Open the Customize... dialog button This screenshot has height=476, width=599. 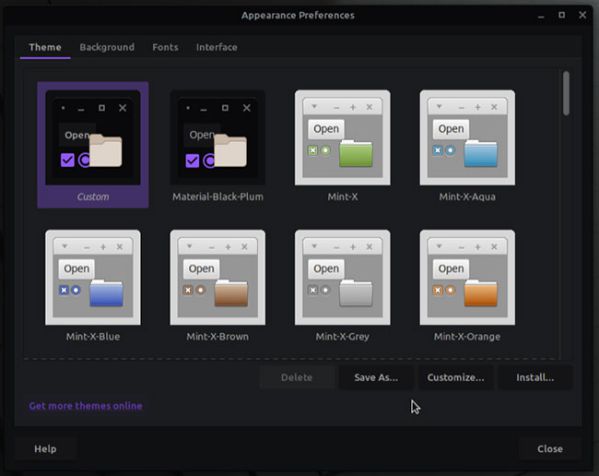(x=455, y=377)
